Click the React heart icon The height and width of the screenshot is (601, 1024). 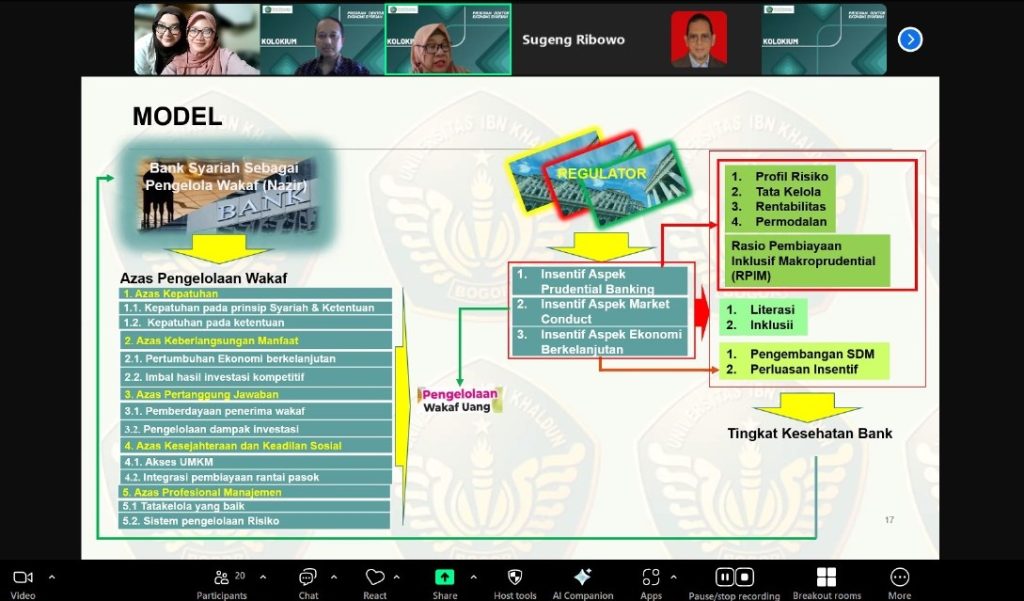click(x=375, y=578)
